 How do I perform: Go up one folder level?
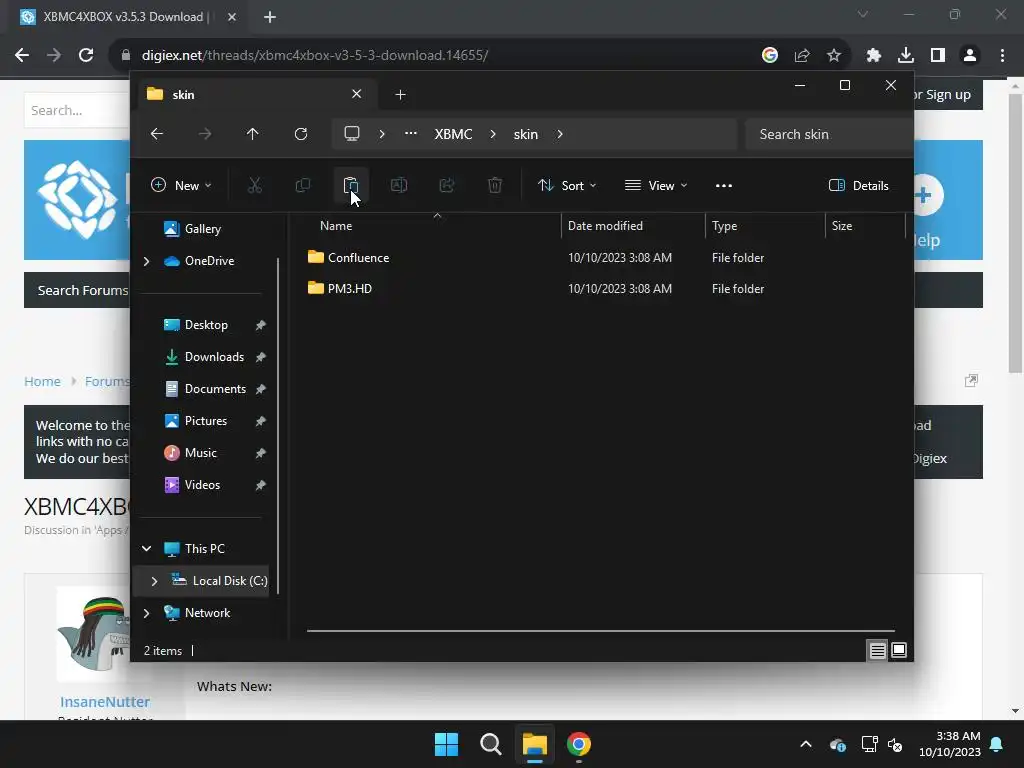[253, 134]
